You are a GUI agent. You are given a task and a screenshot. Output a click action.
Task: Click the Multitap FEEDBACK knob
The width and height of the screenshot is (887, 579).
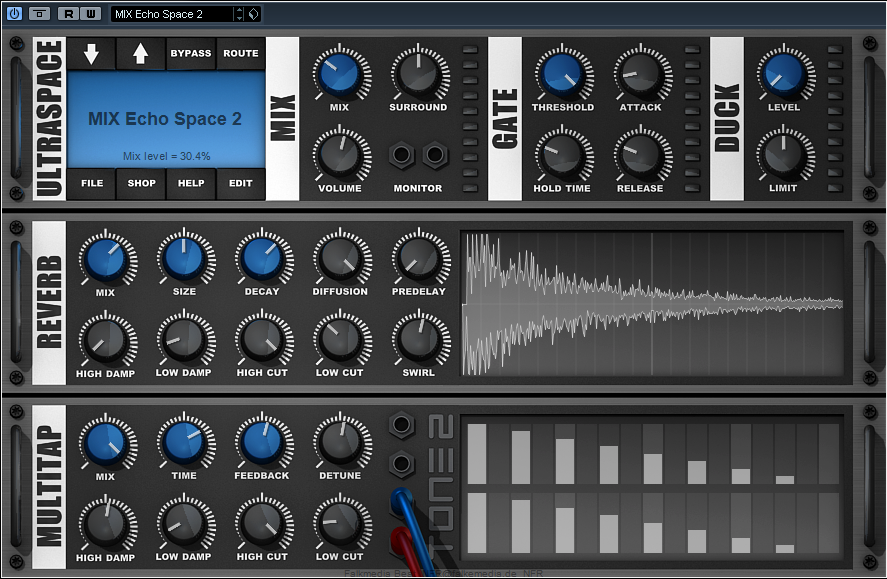(x=263, y=443)
